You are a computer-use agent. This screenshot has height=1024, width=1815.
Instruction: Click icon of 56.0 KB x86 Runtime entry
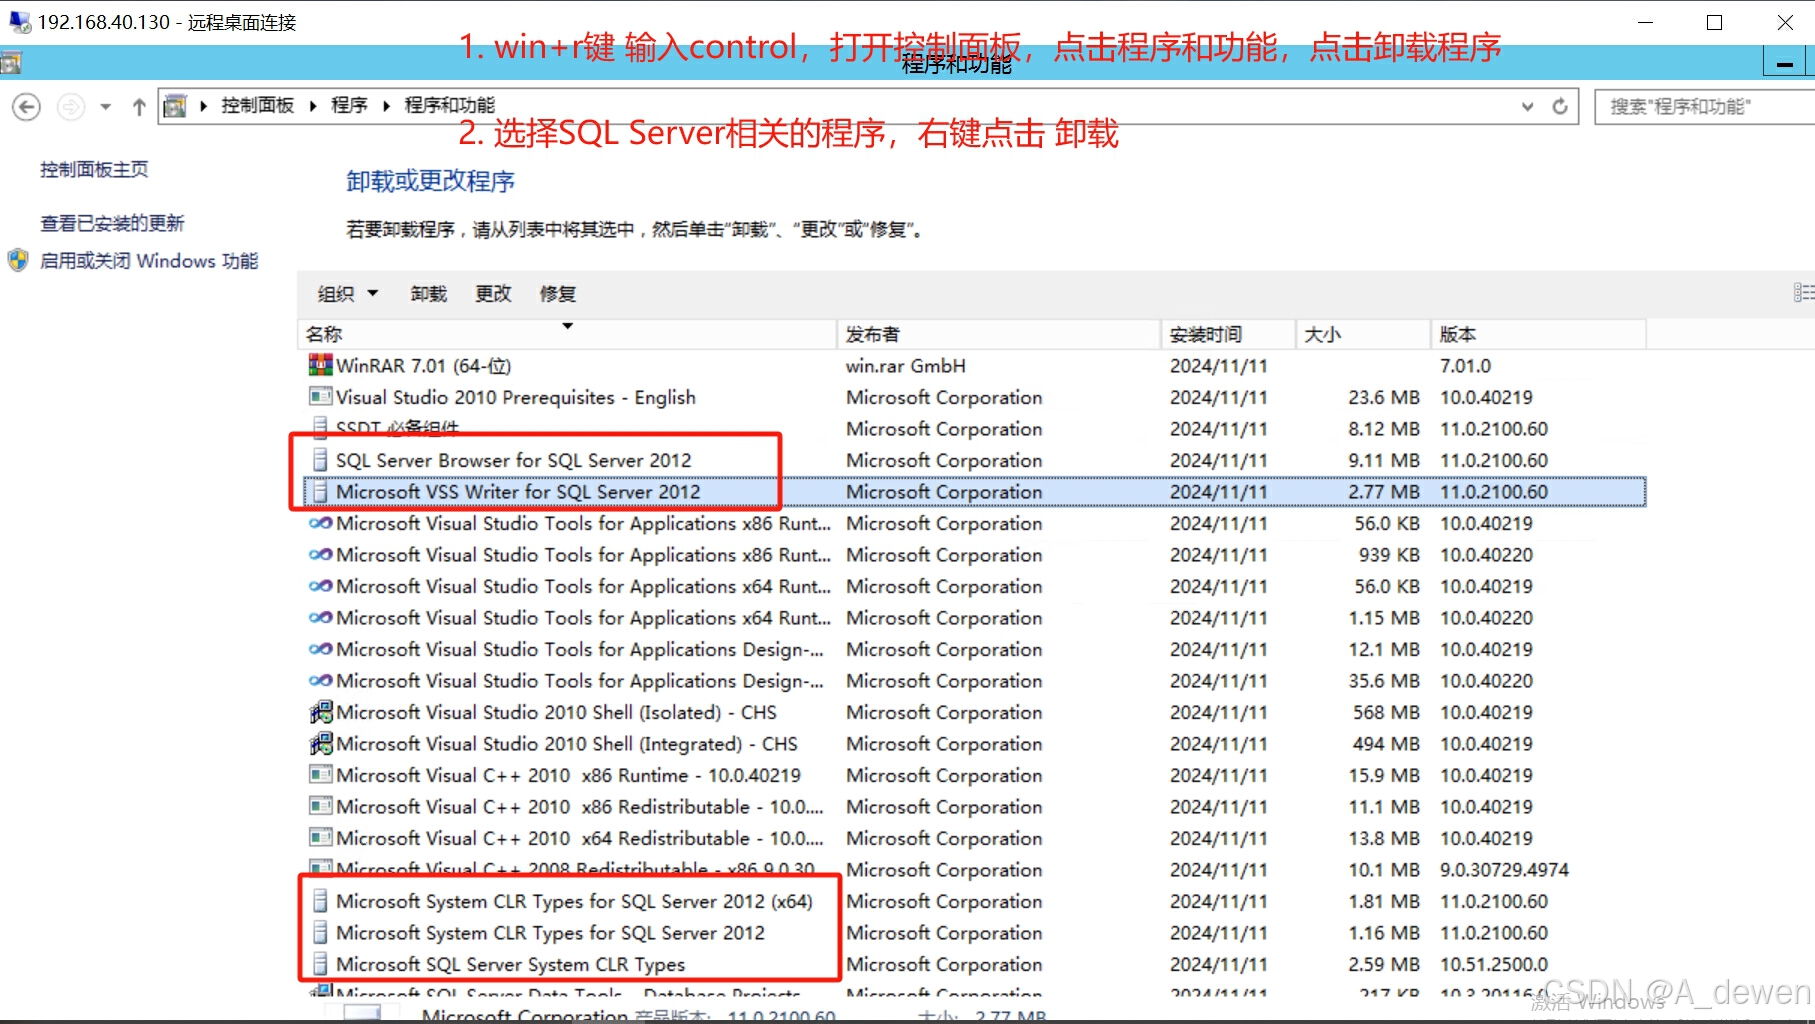(320, 523)
